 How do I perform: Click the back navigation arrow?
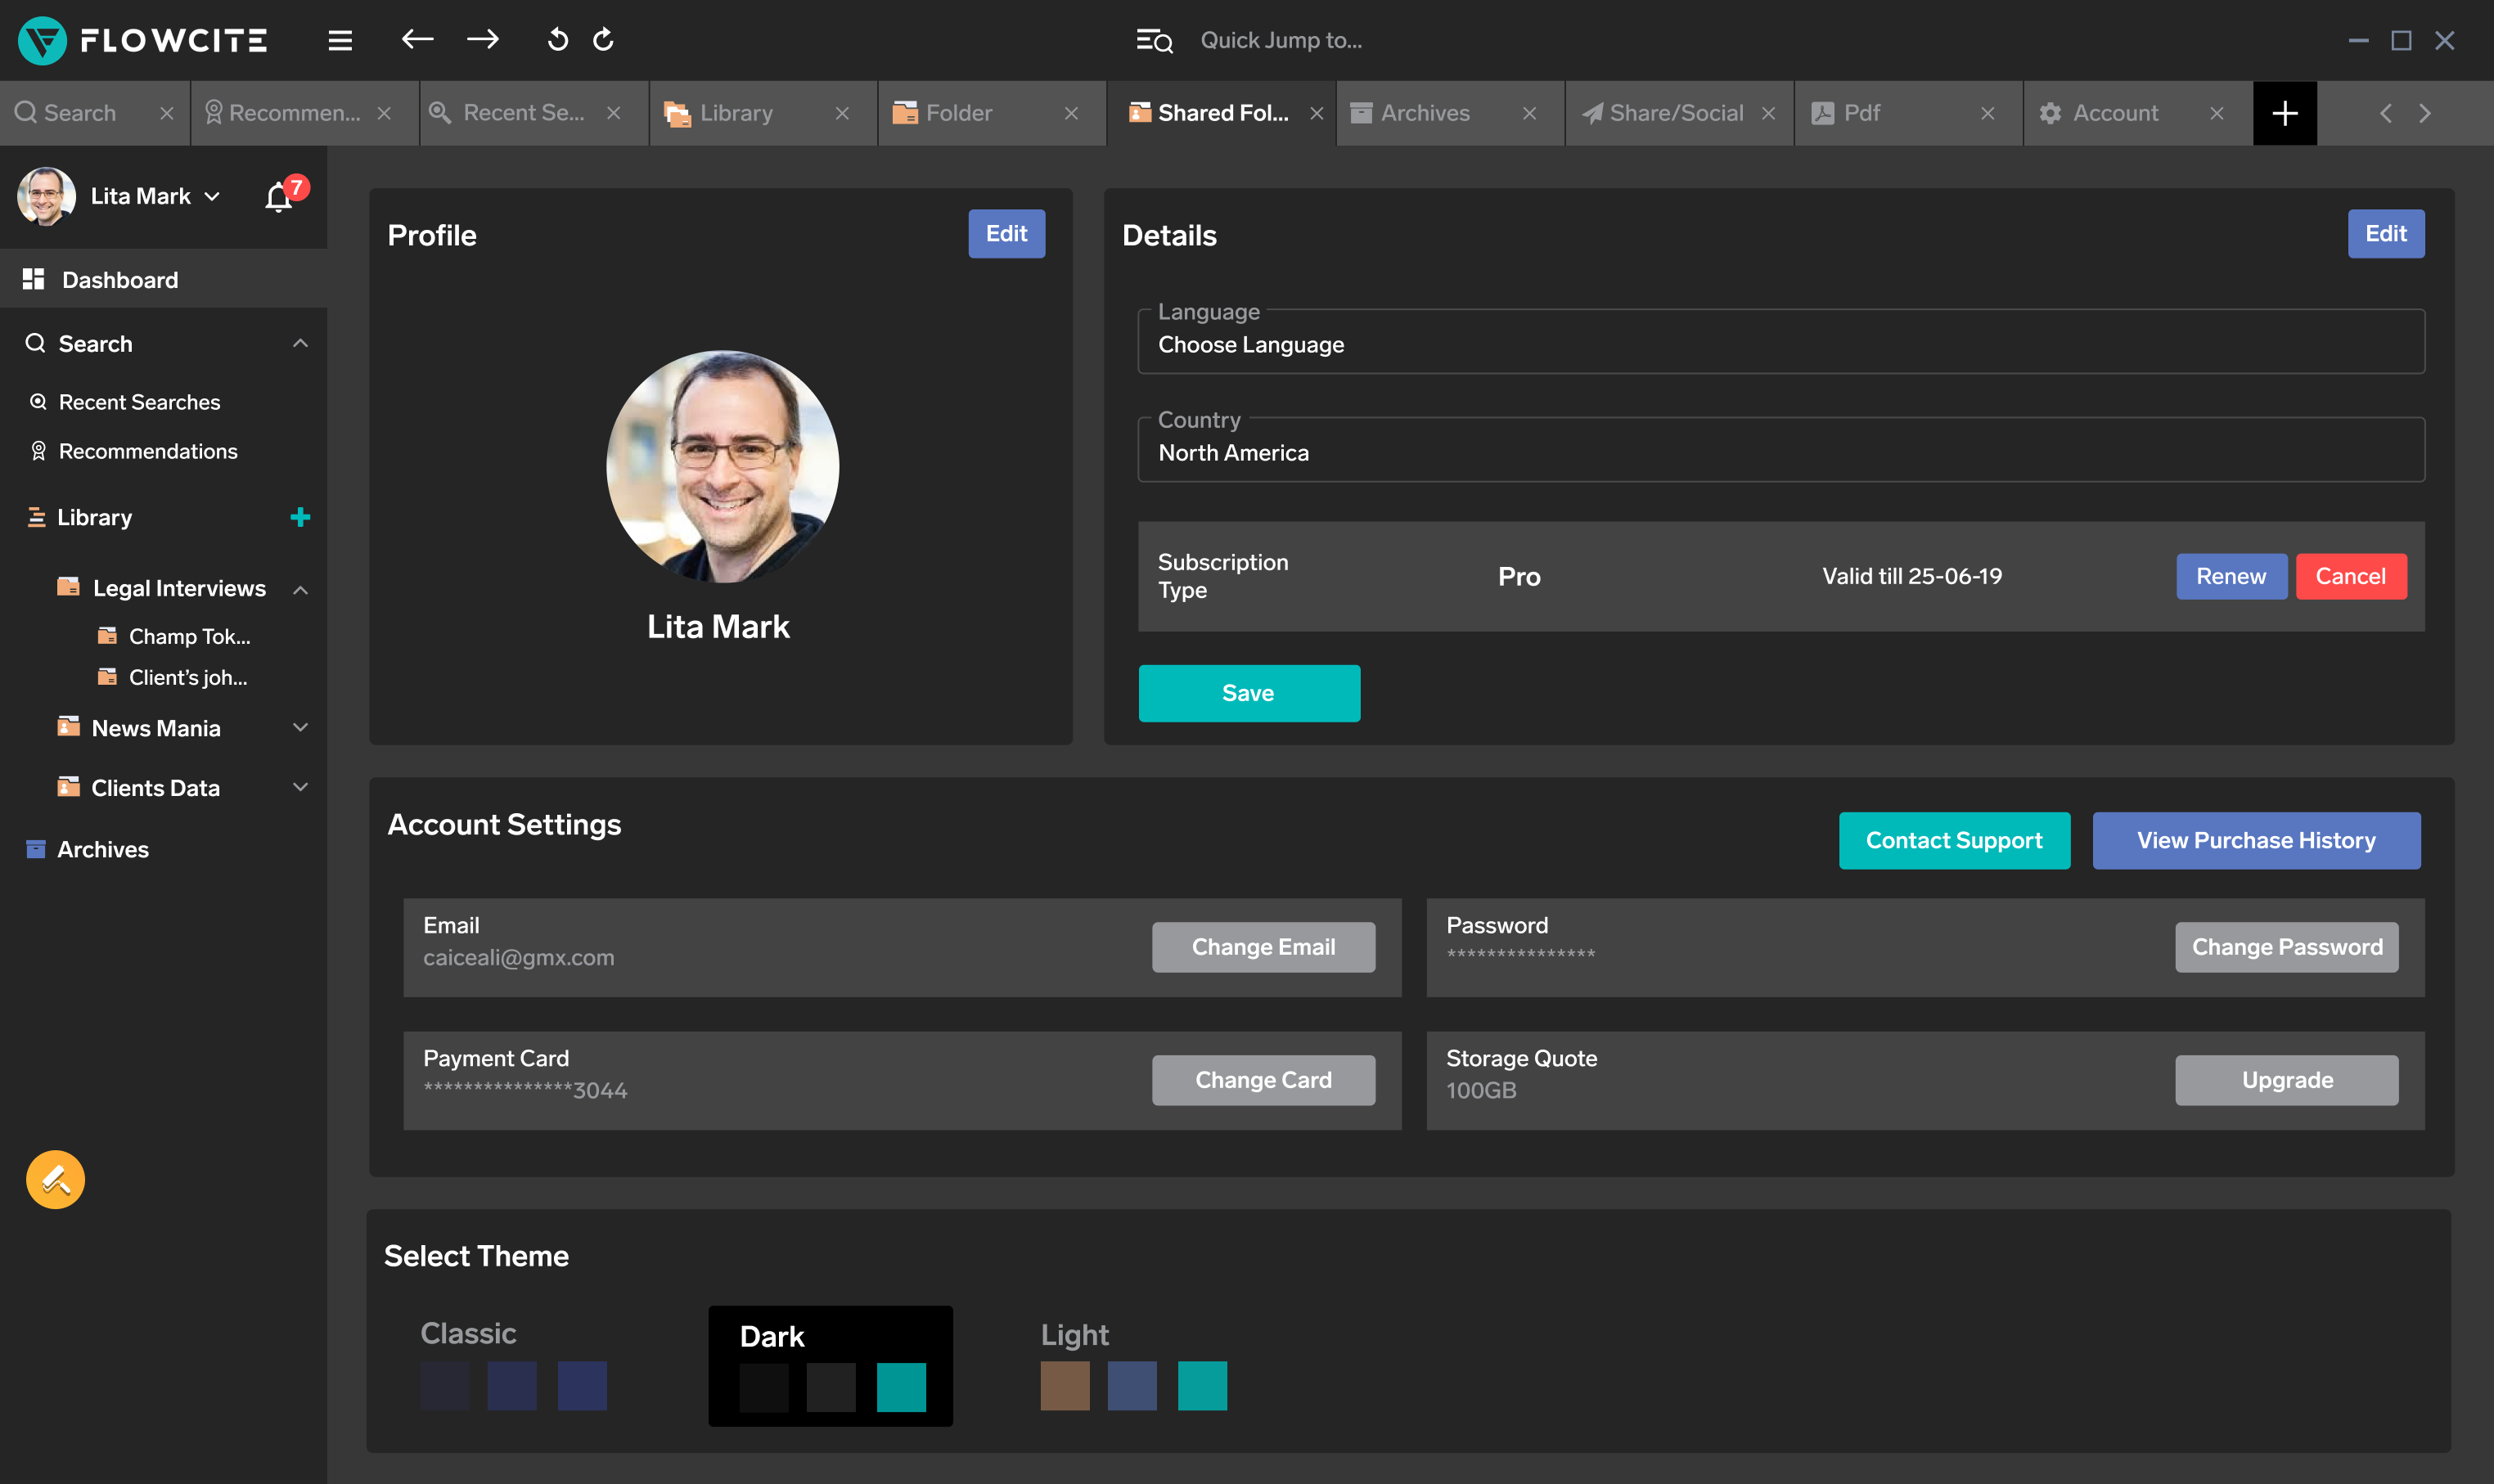(x=417, y=40)
